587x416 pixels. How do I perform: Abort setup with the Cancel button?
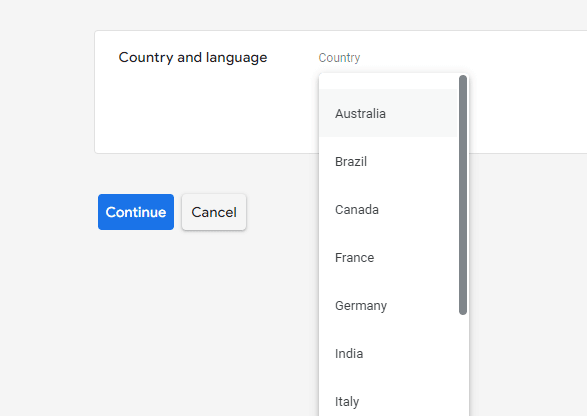pos(214,212)
